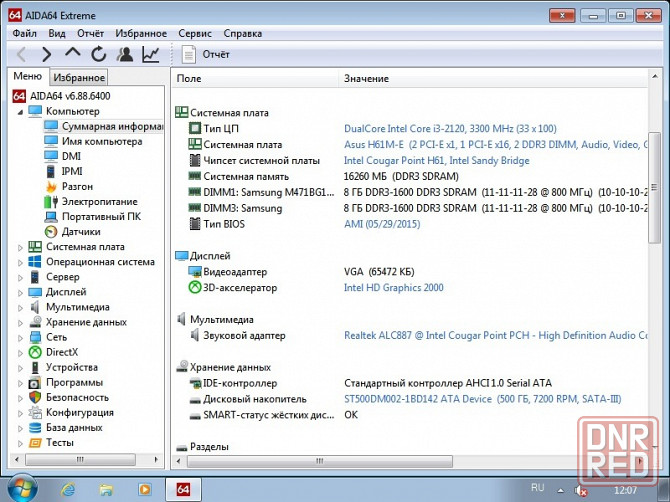This screenshot has width=670, height=502.
Task: Select the DMI icon in the tree
Action: click(x=51, y=156)
